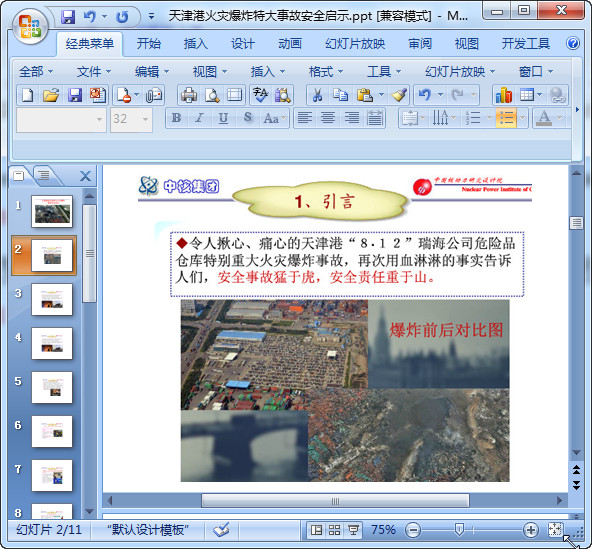Image resolution: width=592 pixels, height=549 pixels.
Task: Toggle Italic formatting
Action: pos(199,118)
